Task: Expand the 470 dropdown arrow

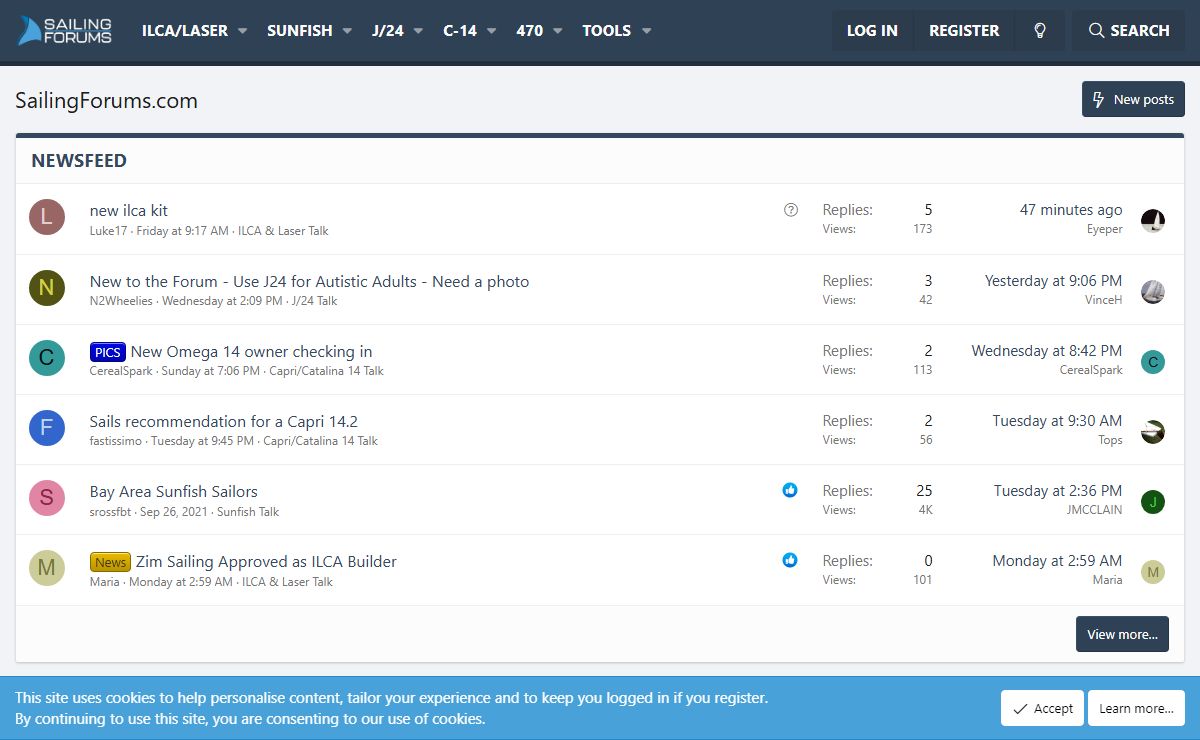Action: pyautogui.click(x=557, y=31)
